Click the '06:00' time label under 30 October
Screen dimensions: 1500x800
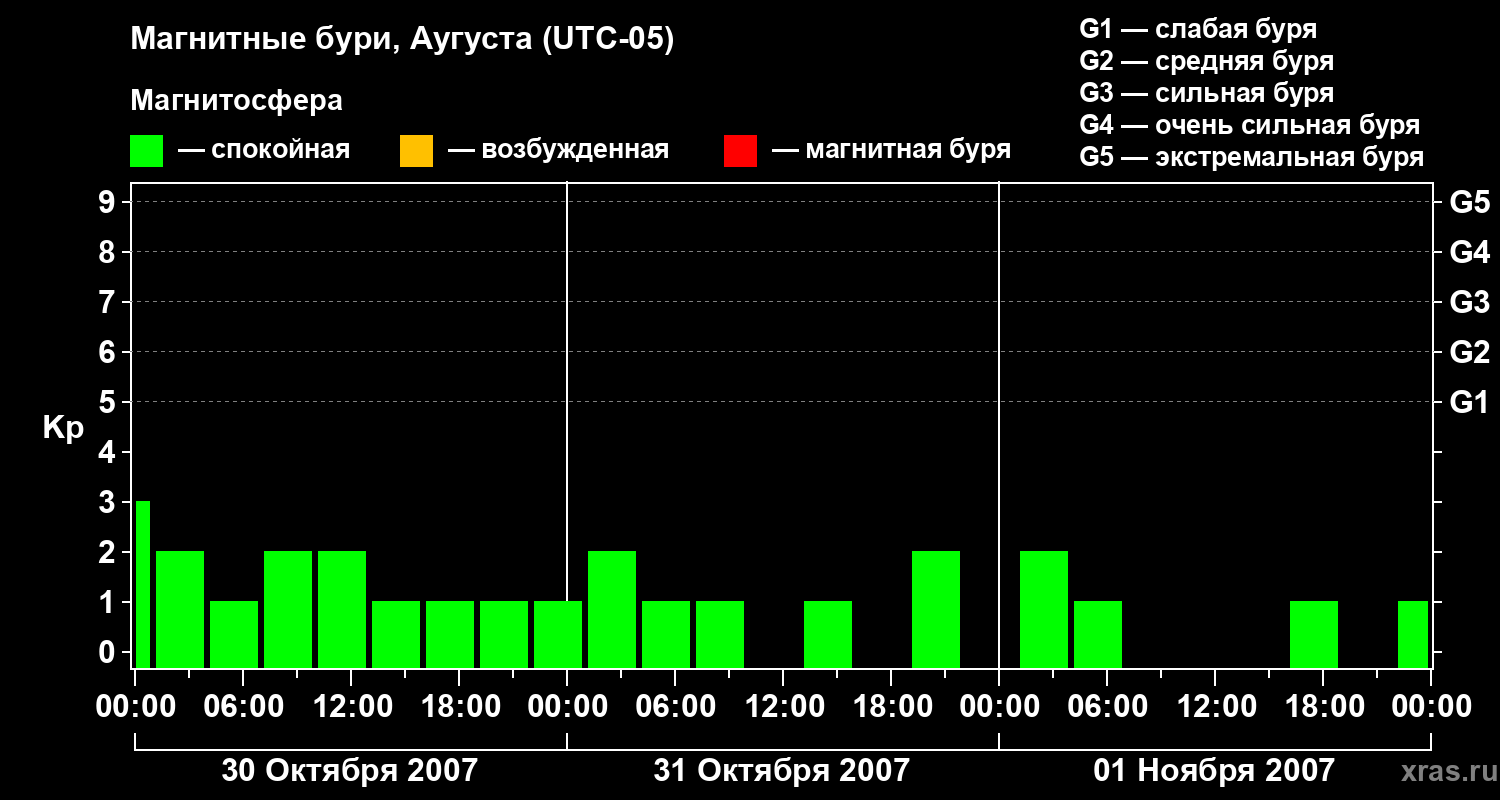click(x=243, y=707)
